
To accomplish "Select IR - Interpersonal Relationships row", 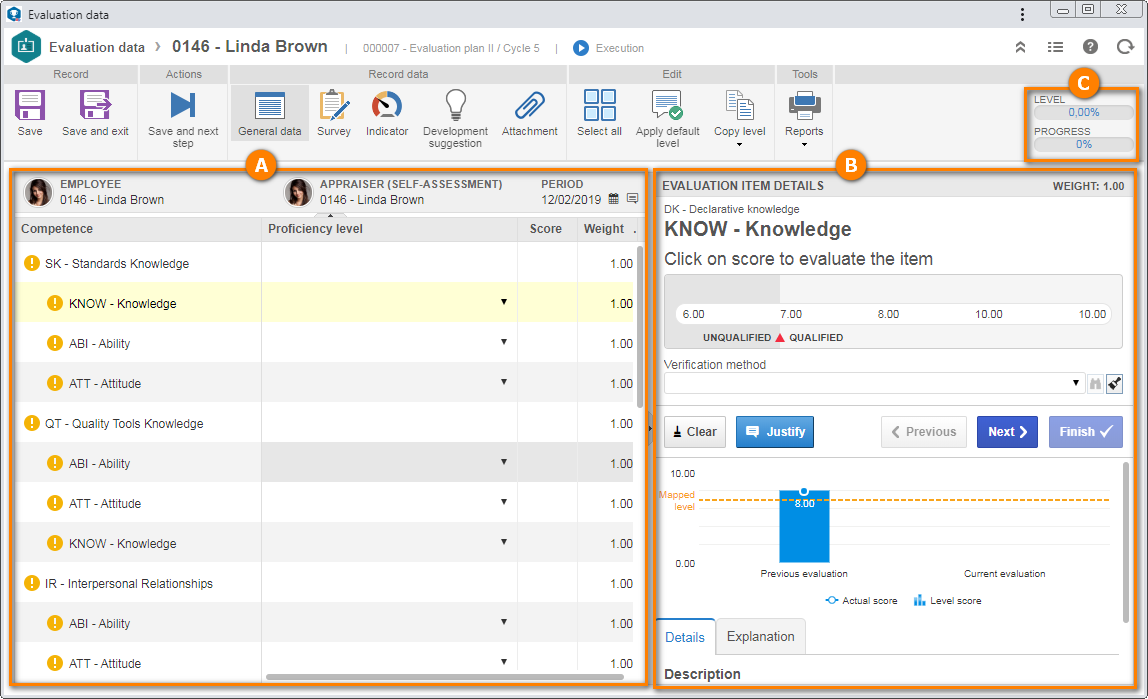I will pos(325,583).
